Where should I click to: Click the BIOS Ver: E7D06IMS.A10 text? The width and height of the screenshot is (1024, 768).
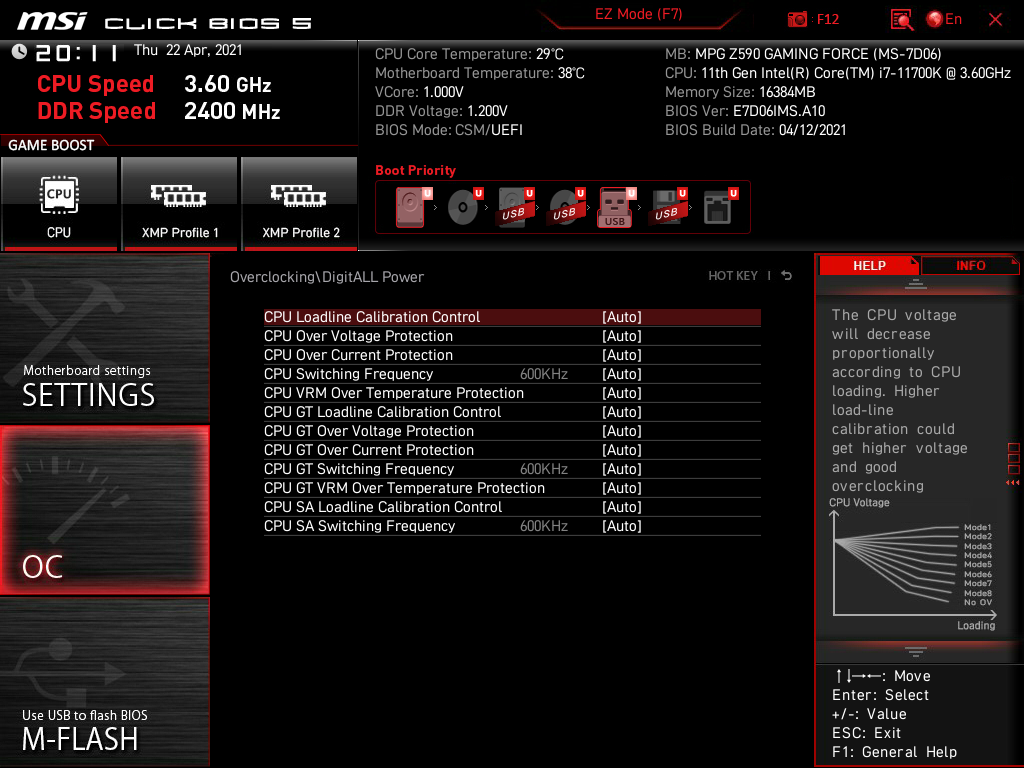click(745, 111)
